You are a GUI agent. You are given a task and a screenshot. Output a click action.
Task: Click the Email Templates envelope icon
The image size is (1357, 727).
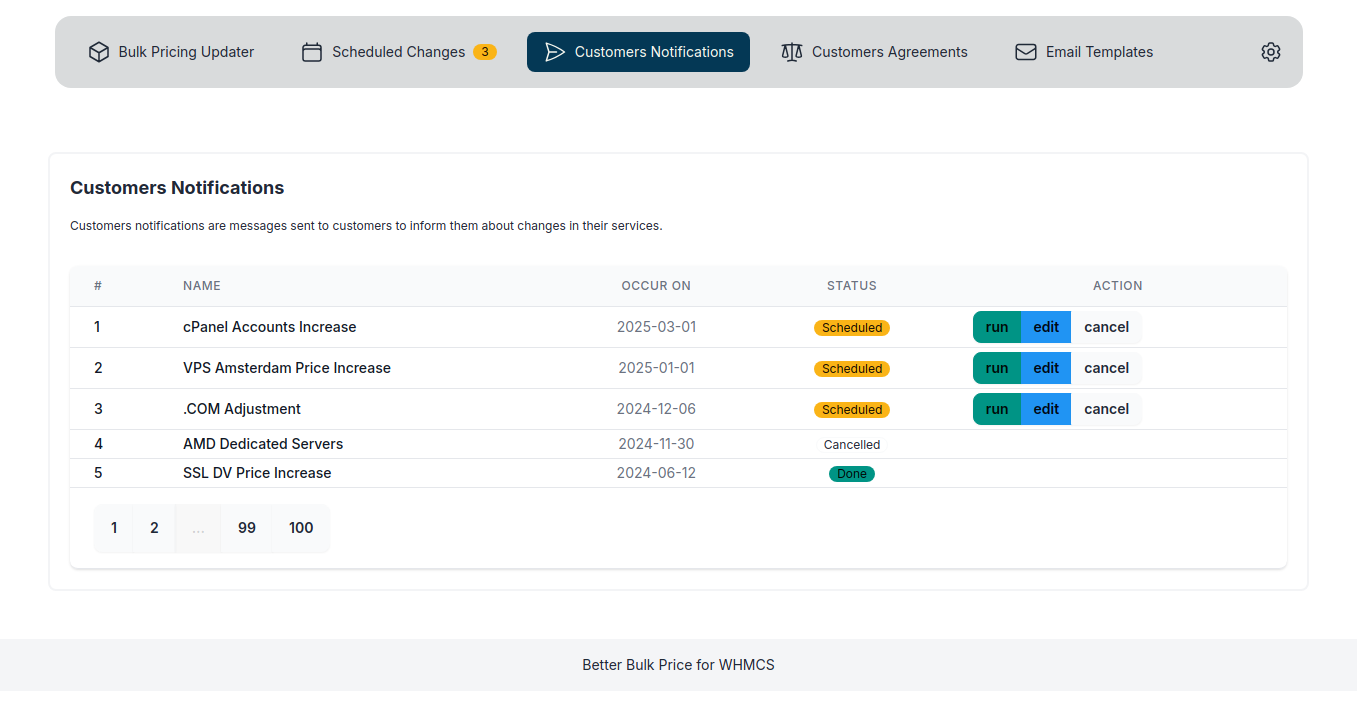tap(1026, 51)
